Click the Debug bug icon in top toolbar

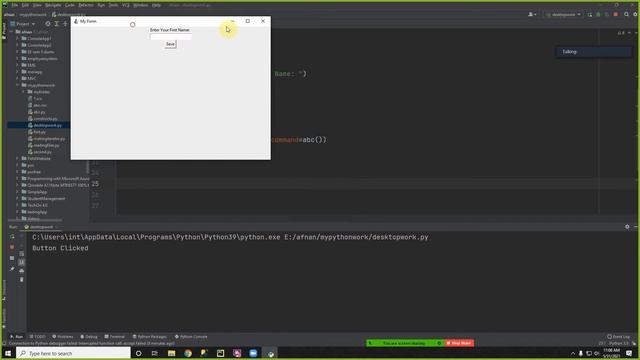[598, 15]
